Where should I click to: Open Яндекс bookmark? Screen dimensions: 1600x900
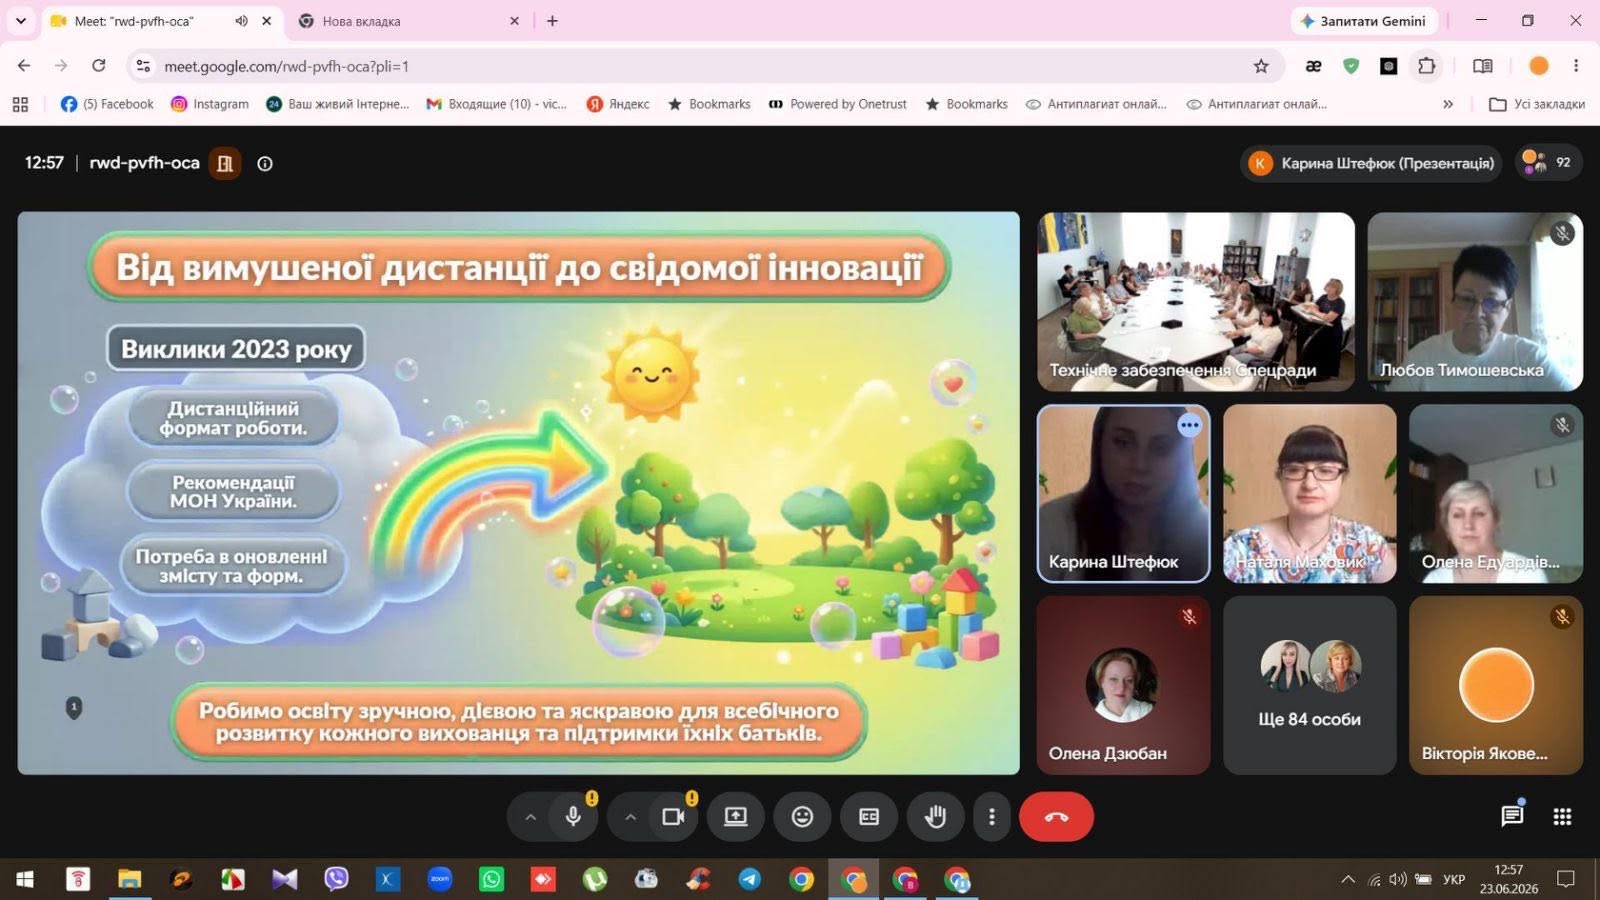(618, 104)
